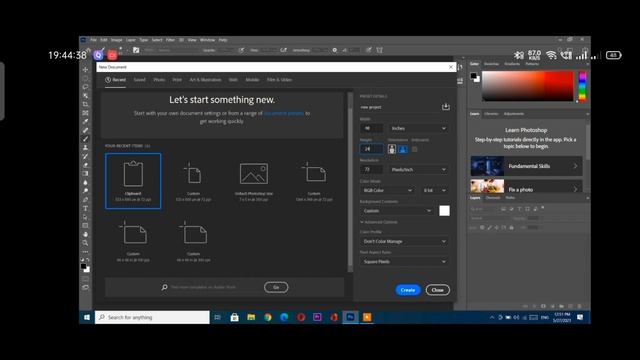Select the Pen tool
The height and width of the screenshot is (360, 640).
(85, 200)
